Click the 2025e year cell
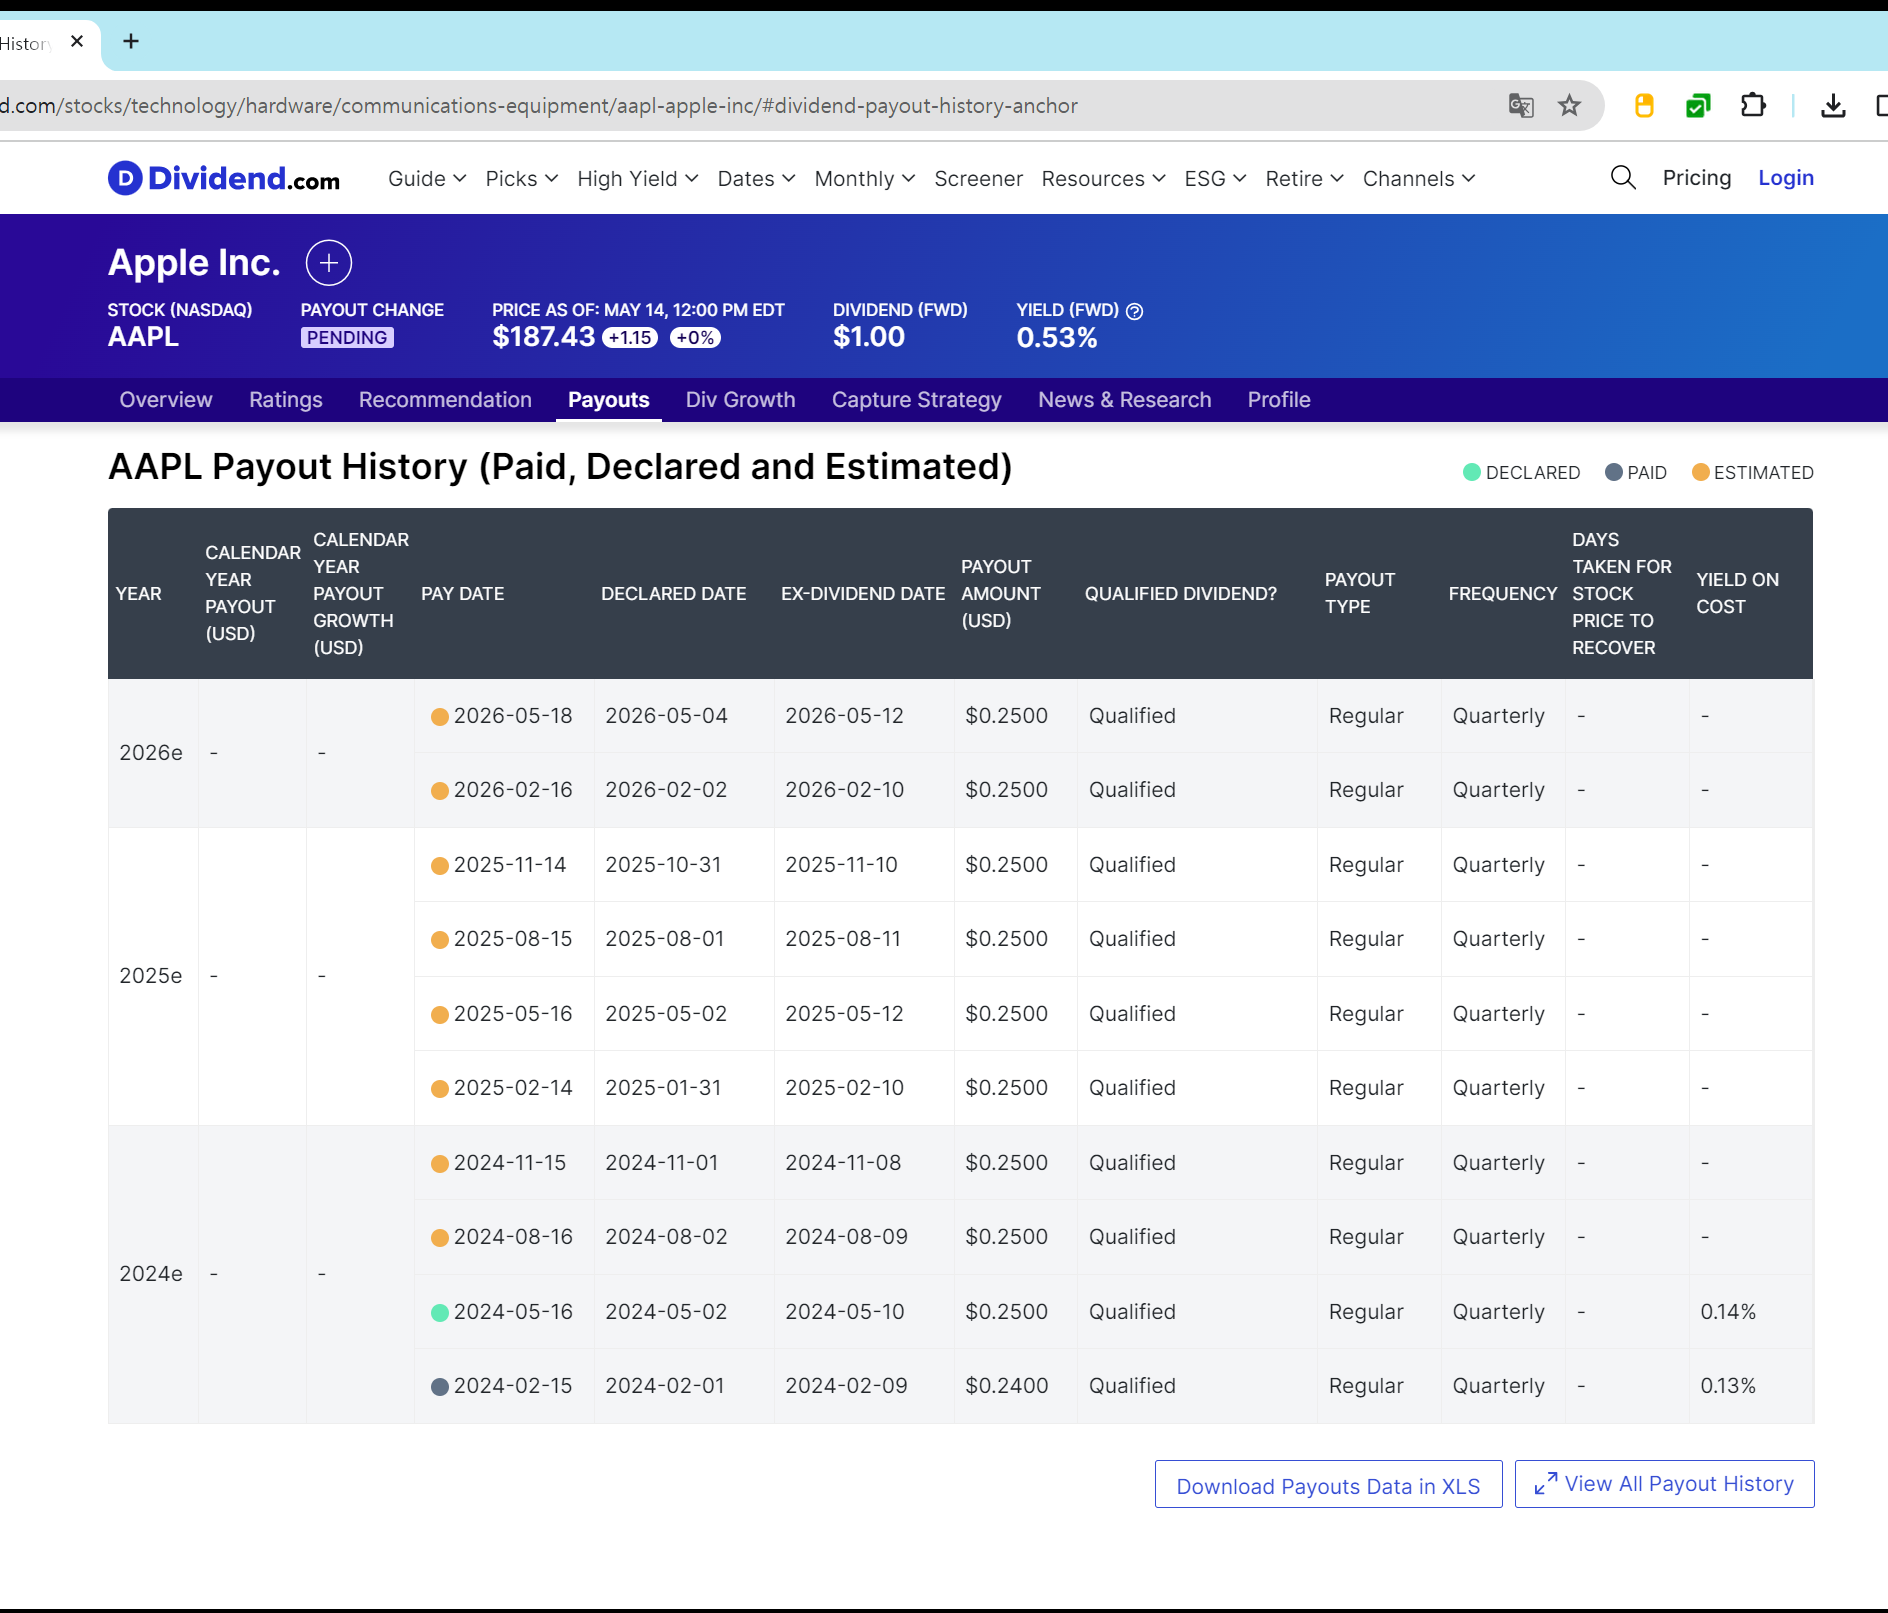Screen dimensions: 1888x1613 151,976
